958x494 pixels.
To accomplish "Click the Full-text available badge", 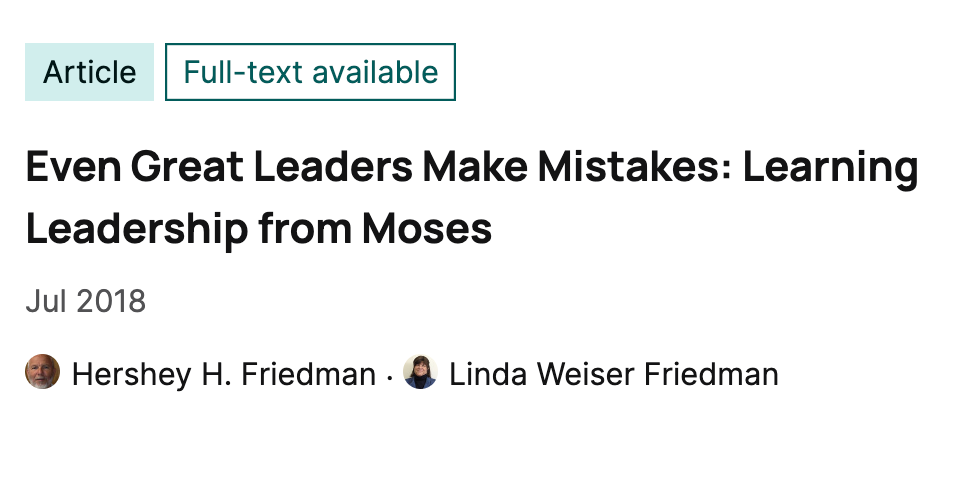I will click(310, 72).
